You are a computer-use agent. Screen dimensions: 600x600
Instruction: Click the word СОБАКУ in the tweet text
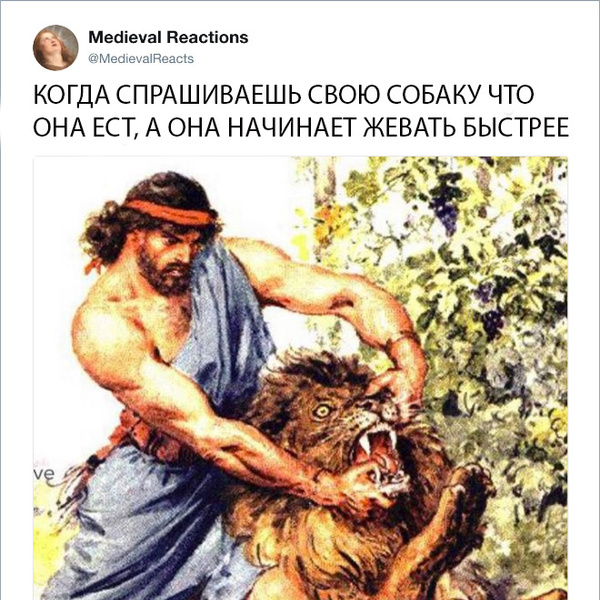pos(432,95)
